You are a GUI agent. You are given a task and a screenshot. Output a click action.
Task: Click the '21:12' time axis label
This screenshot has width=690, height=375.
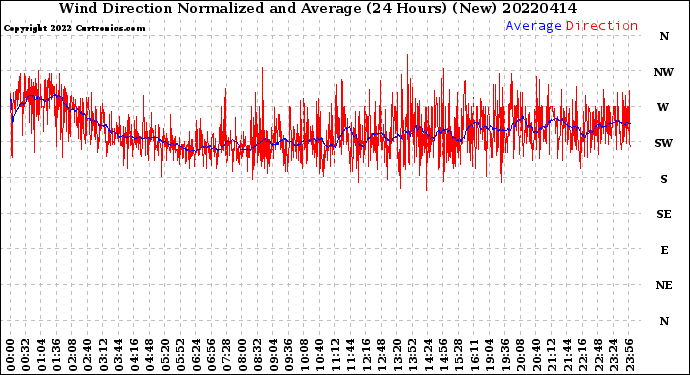(551, 355)
